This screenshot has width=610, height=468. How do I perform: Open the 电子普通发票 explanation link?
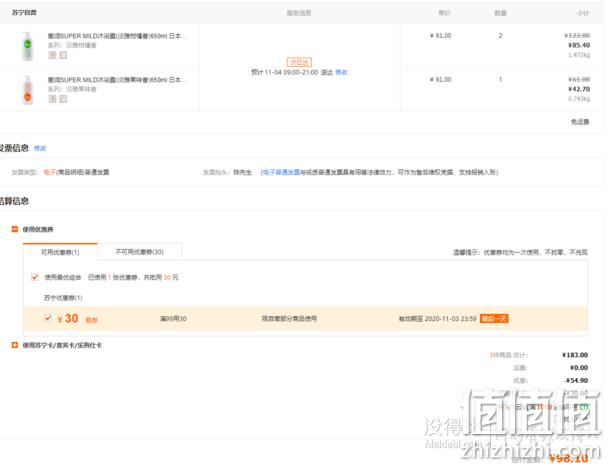coord(281,172)
